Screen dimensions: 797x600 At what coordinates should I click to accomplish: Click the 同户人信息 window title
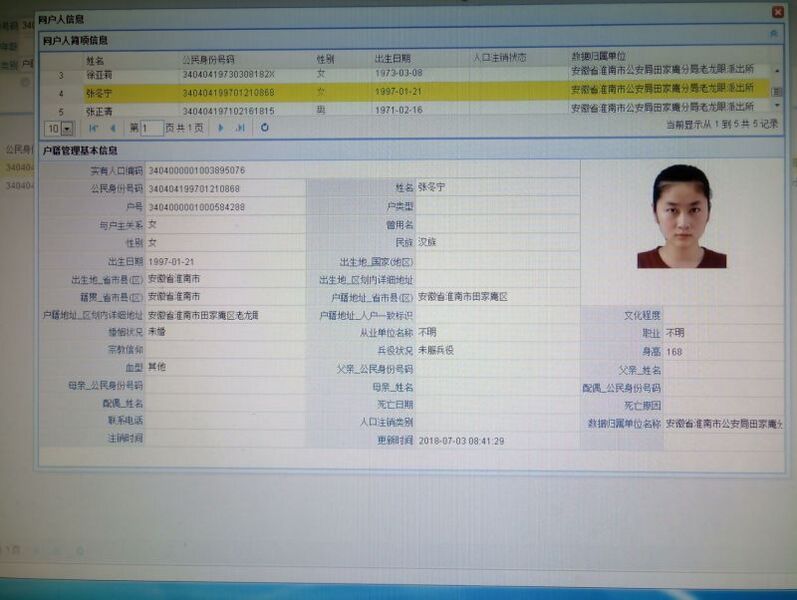click(x=60, y=20)
